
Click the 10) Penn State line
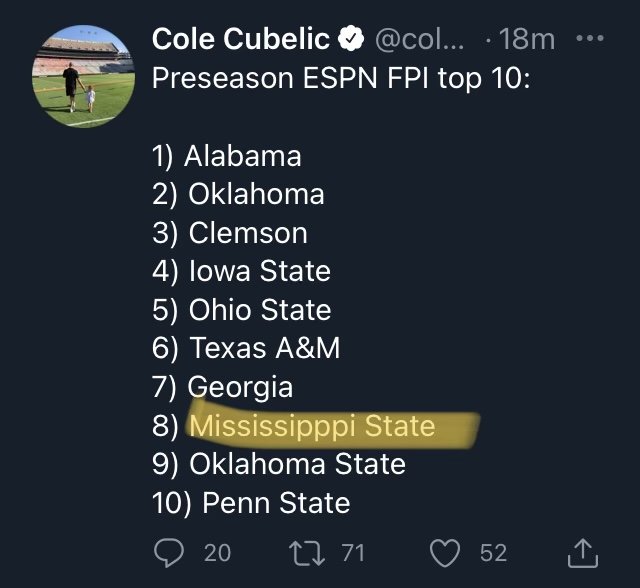251,502
